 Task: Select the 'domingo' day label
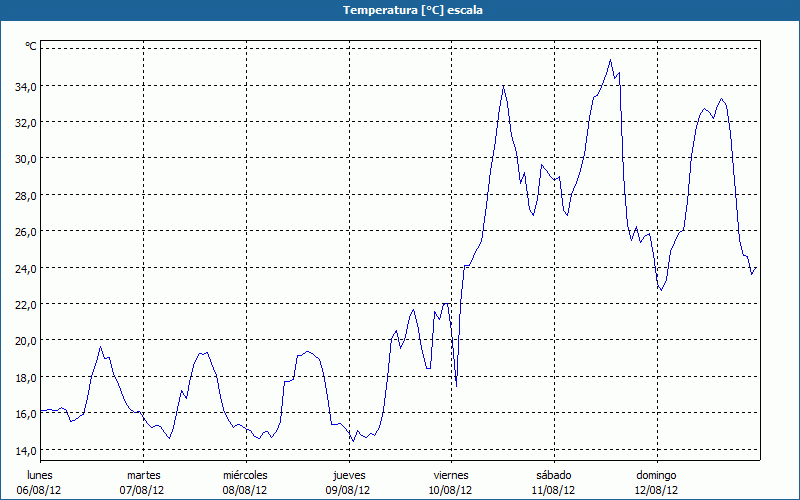(x=656, y=475)
